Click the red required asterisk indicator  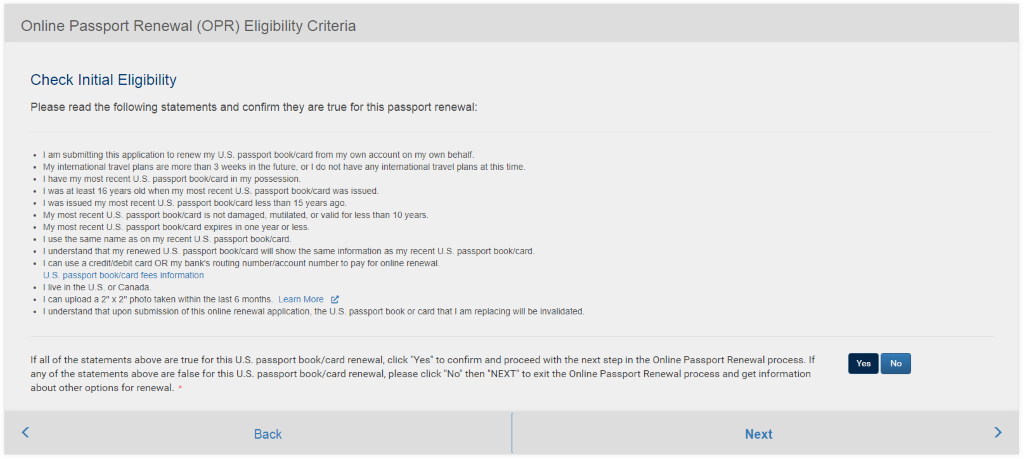180,388
